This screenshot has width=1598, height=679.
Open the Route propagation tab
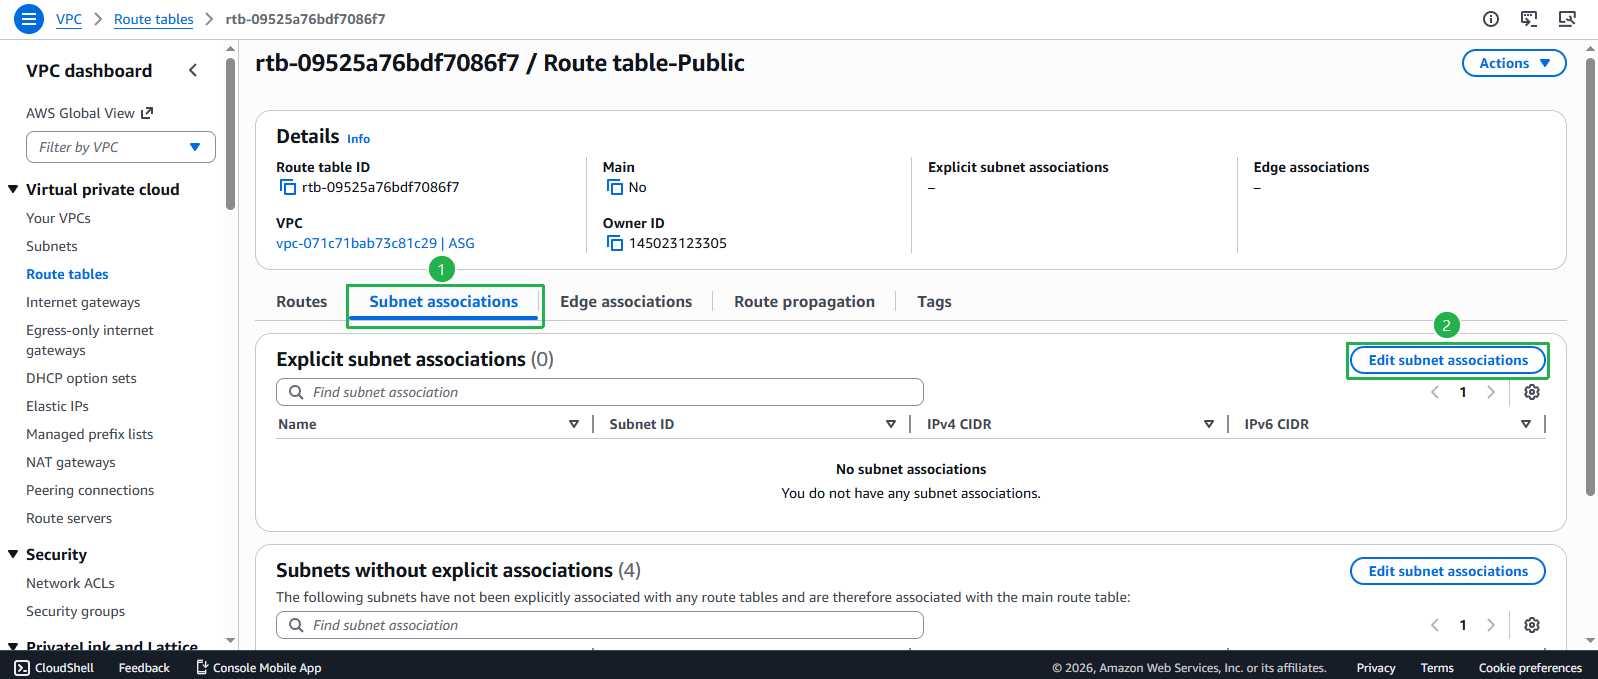(x=804, y=301)
